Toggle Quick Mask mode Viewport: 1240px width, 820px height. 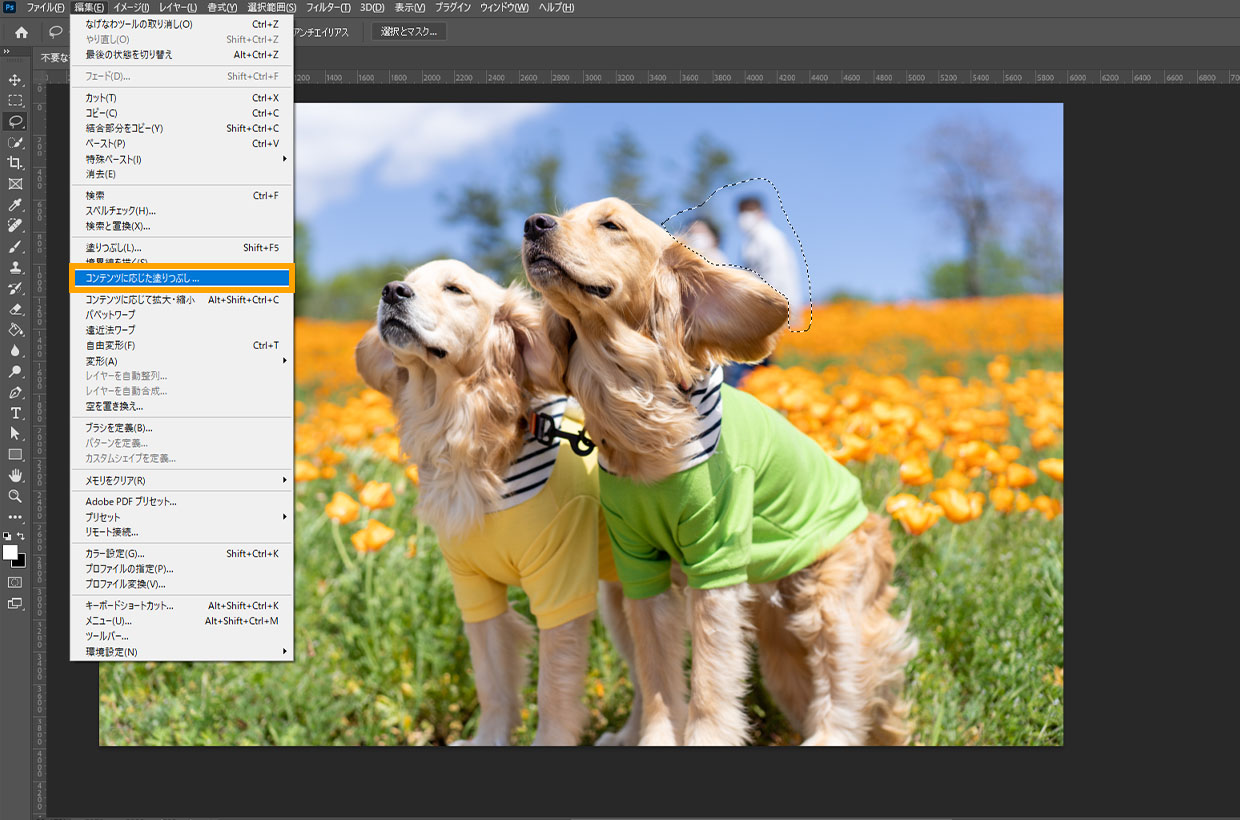pos(15,582)
